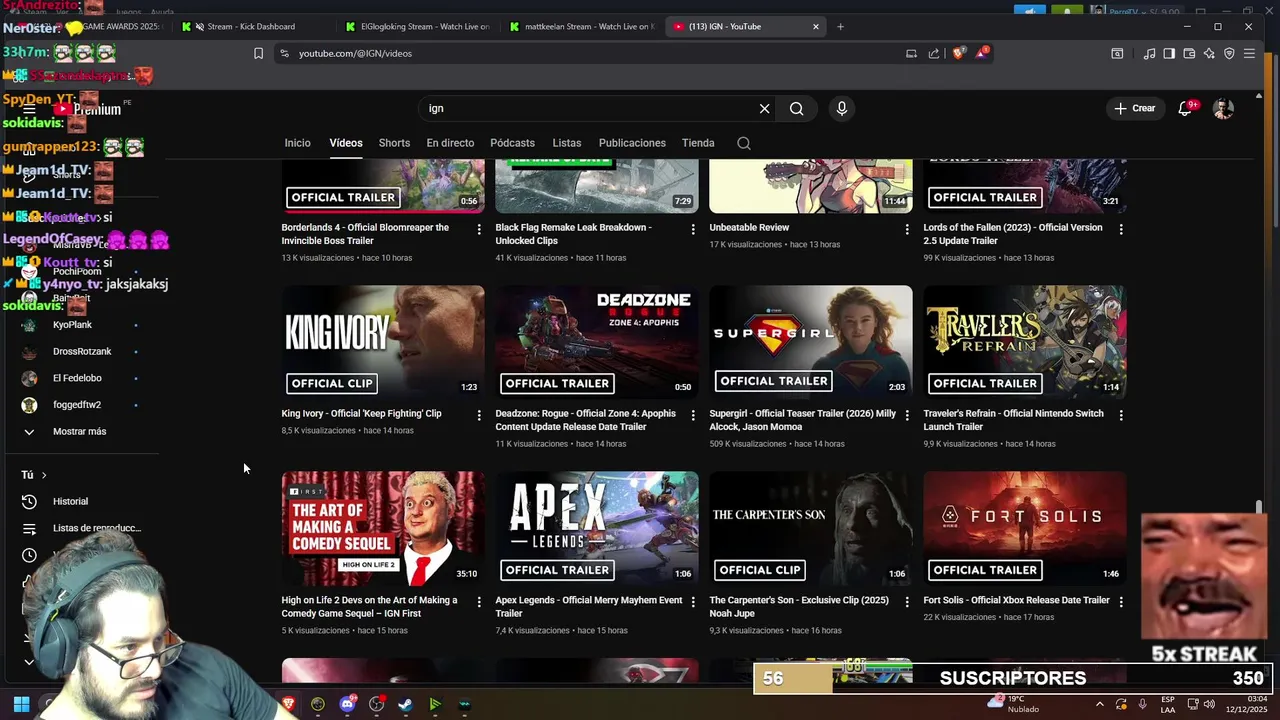The image size is (1280, 720).
Task: Start voice search with the microphone icon
Action: point(841,108)
